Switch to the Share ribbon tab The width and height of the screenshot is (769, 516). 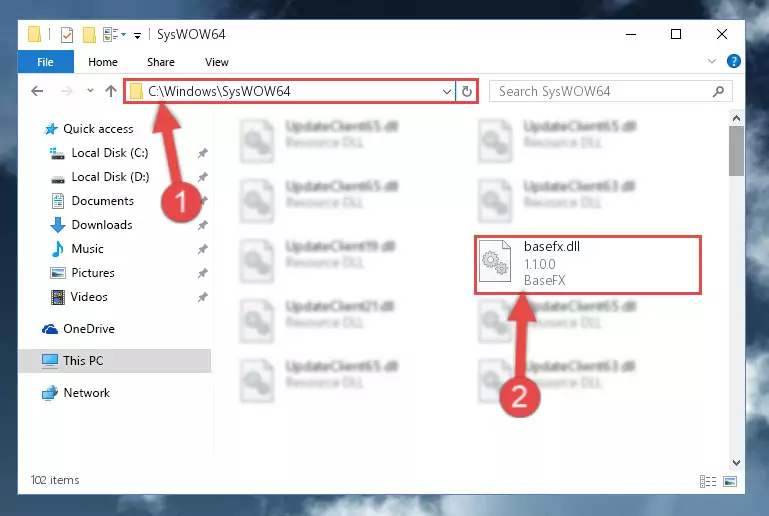(x=161, y=62)
